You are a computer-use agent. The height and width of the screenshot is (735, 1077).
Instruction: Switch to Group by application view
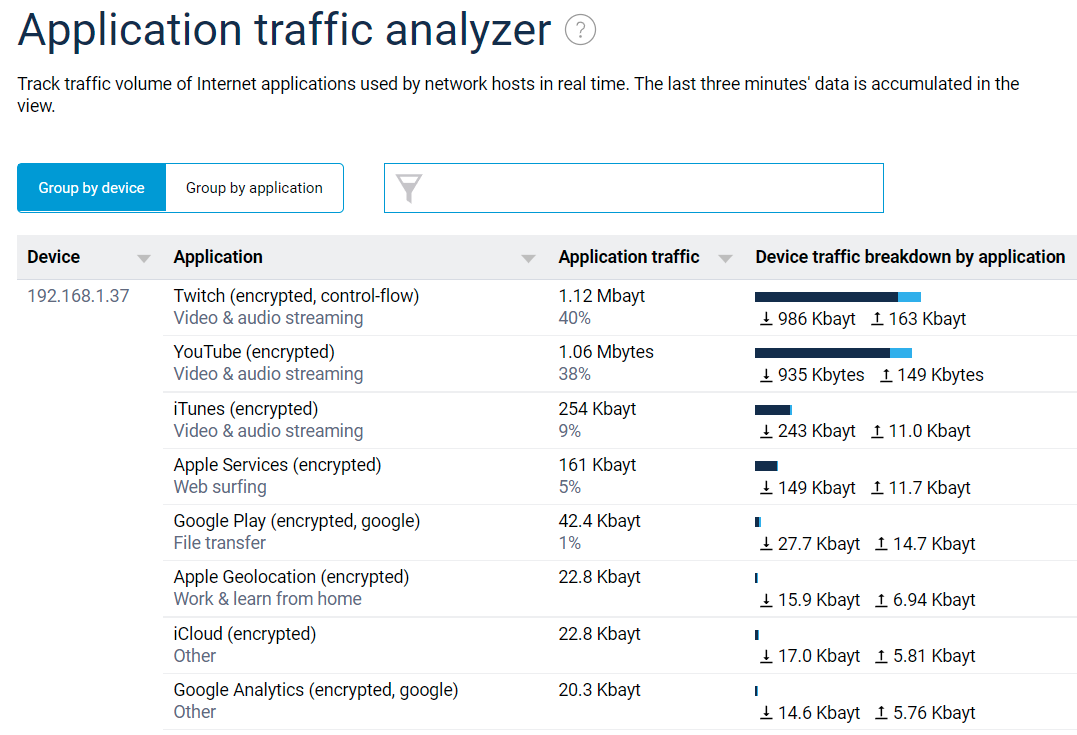point(254,187)
